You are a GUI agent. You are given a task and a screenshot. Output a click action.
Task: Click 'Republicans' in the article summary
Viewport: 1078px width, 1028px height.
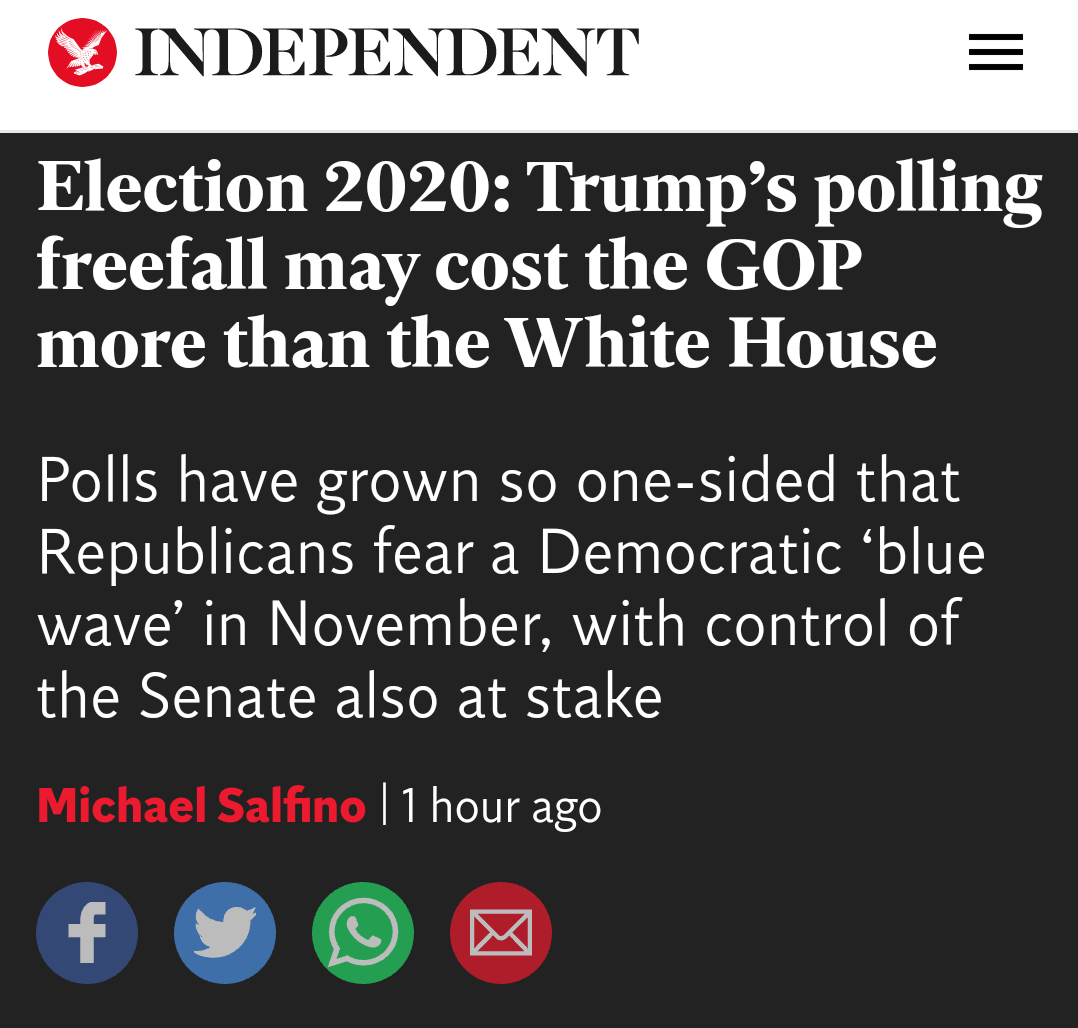point(195,554)
